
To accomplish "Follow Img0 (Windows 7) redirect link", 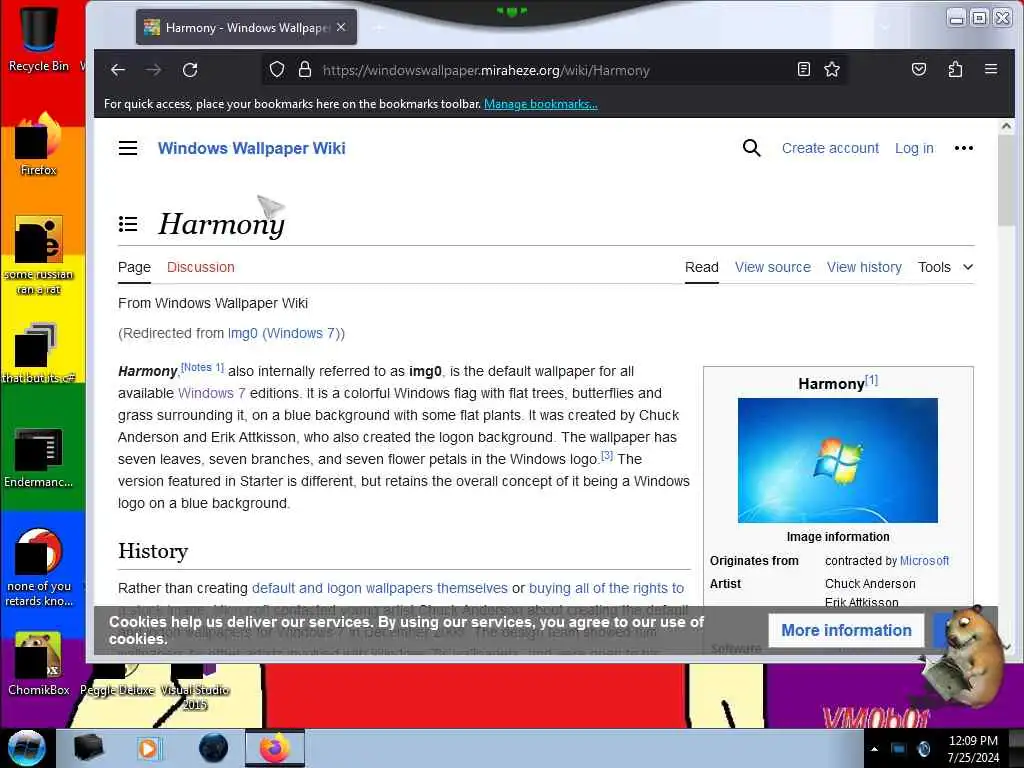I will point(283,333).
